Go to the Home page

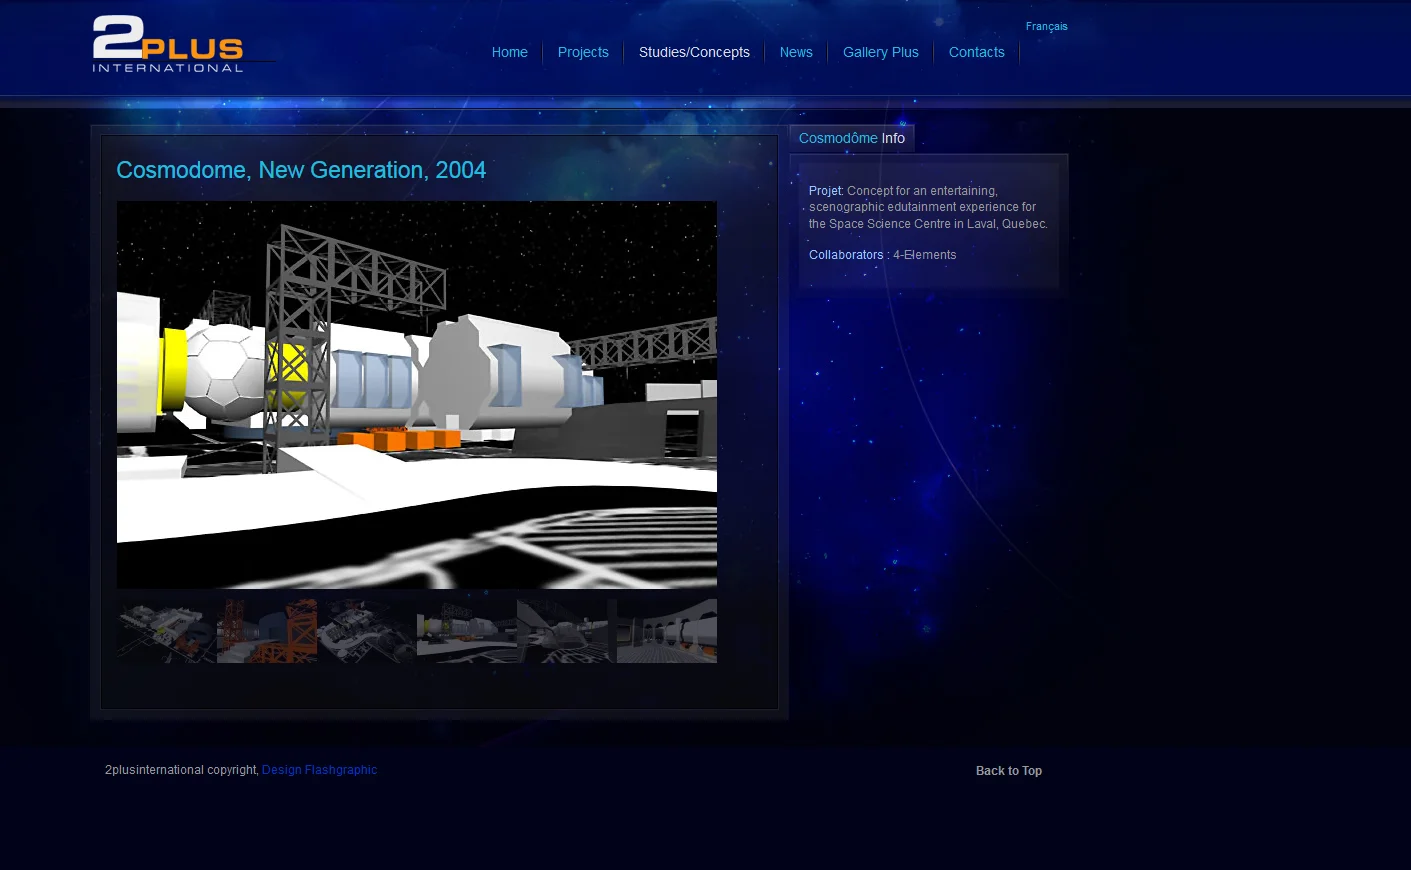[x=509, y=52]
